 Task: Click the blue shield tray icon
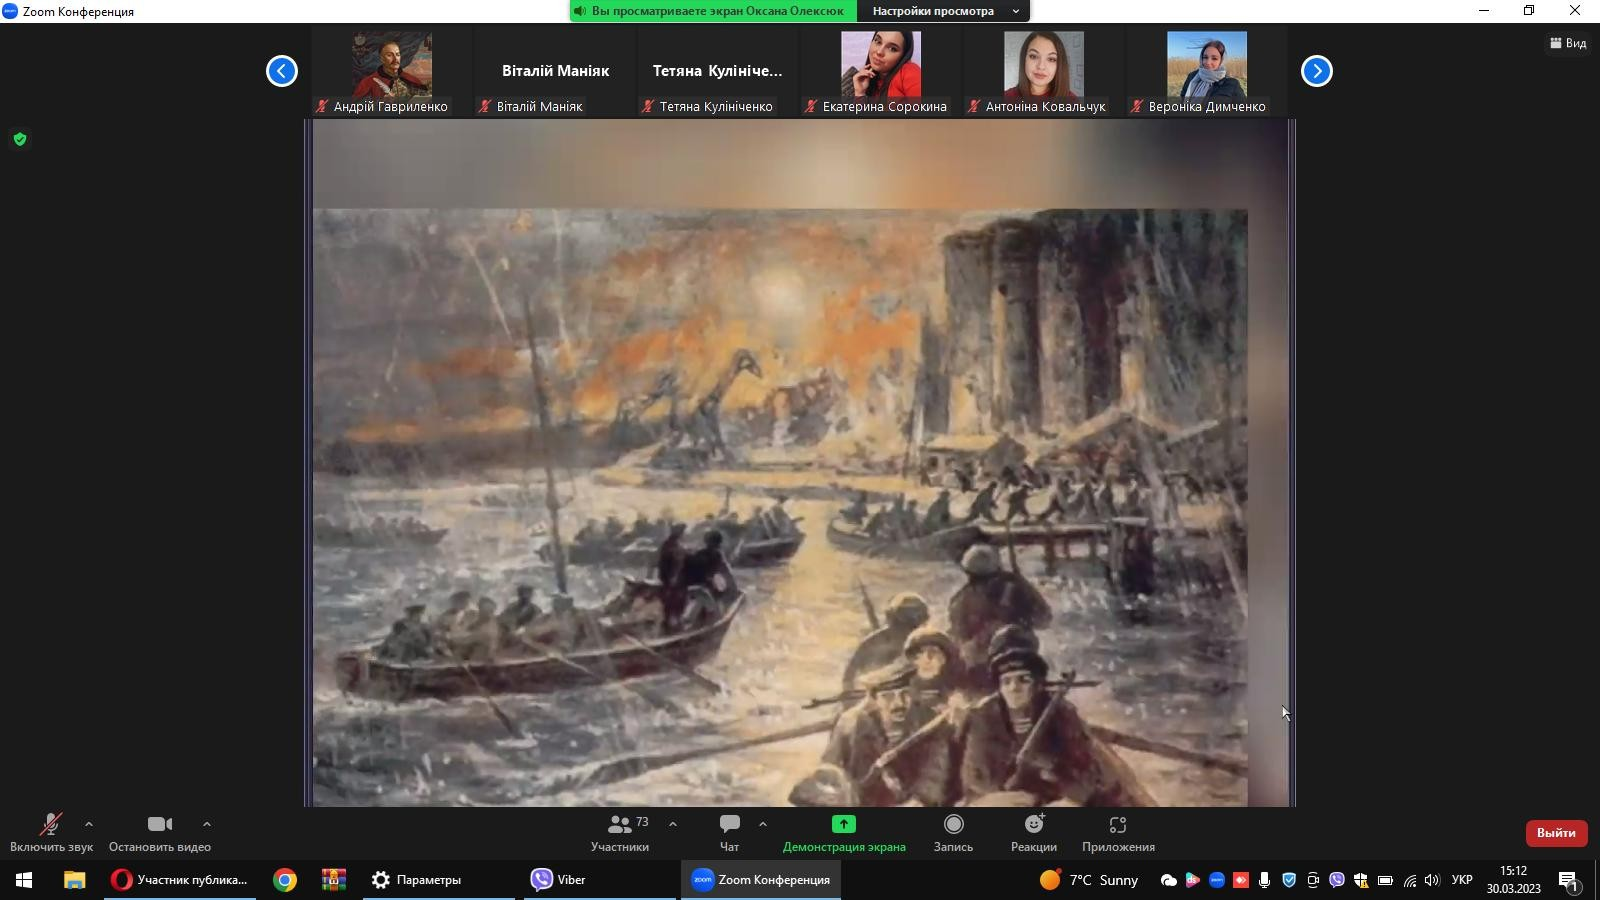point(1289,880)
